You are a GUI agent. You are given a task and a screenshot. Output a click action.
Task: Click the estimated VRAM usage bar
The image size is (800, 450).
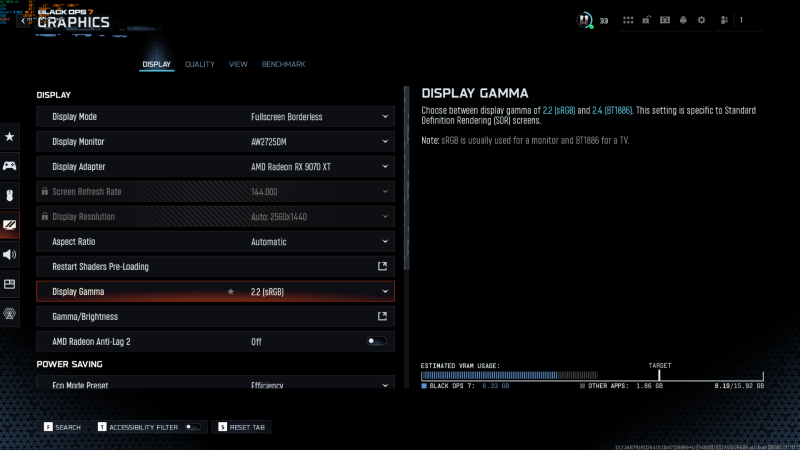592,376
